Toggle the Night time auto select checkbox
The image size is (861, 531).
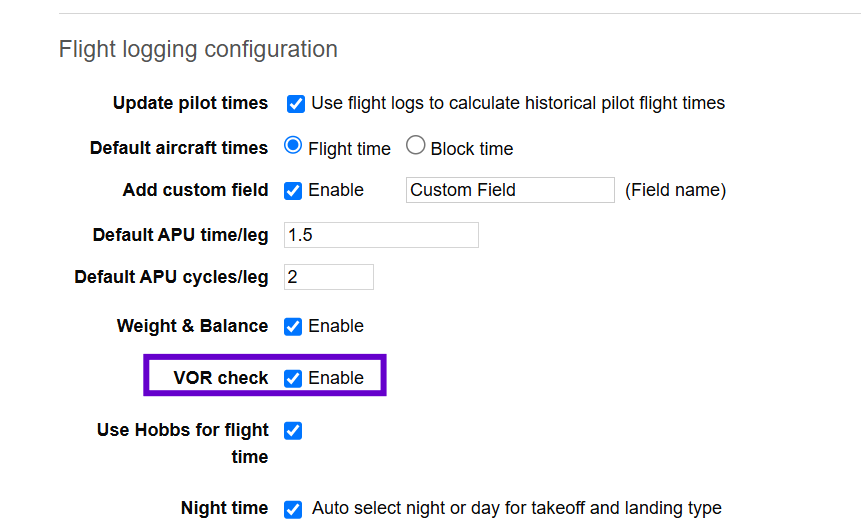click(293, 509)
